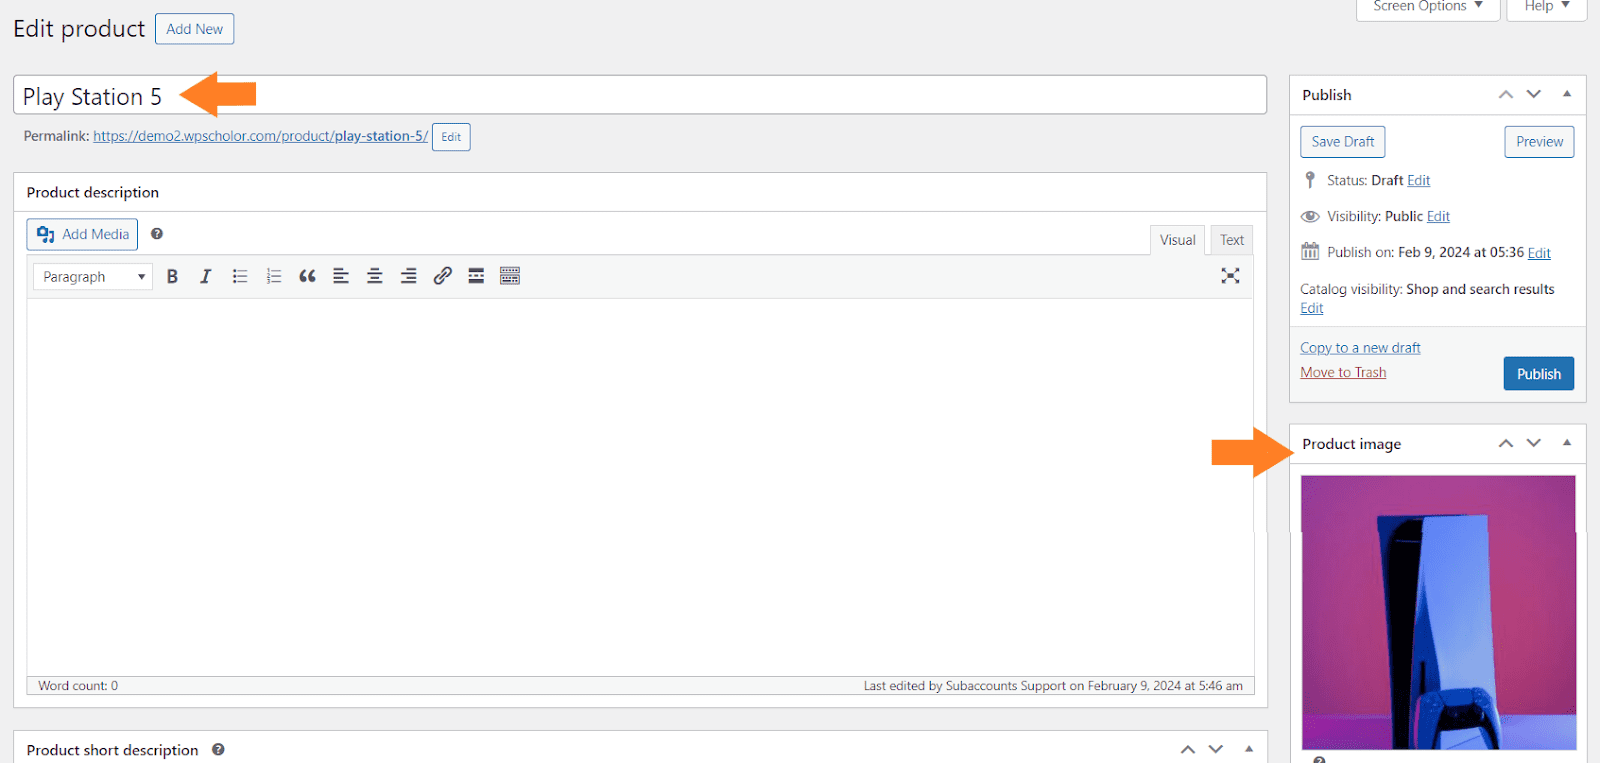Open help tooltip next to Add Media
The height and width of the screenshot is (763, 1600).
click(x=157, y=234)
